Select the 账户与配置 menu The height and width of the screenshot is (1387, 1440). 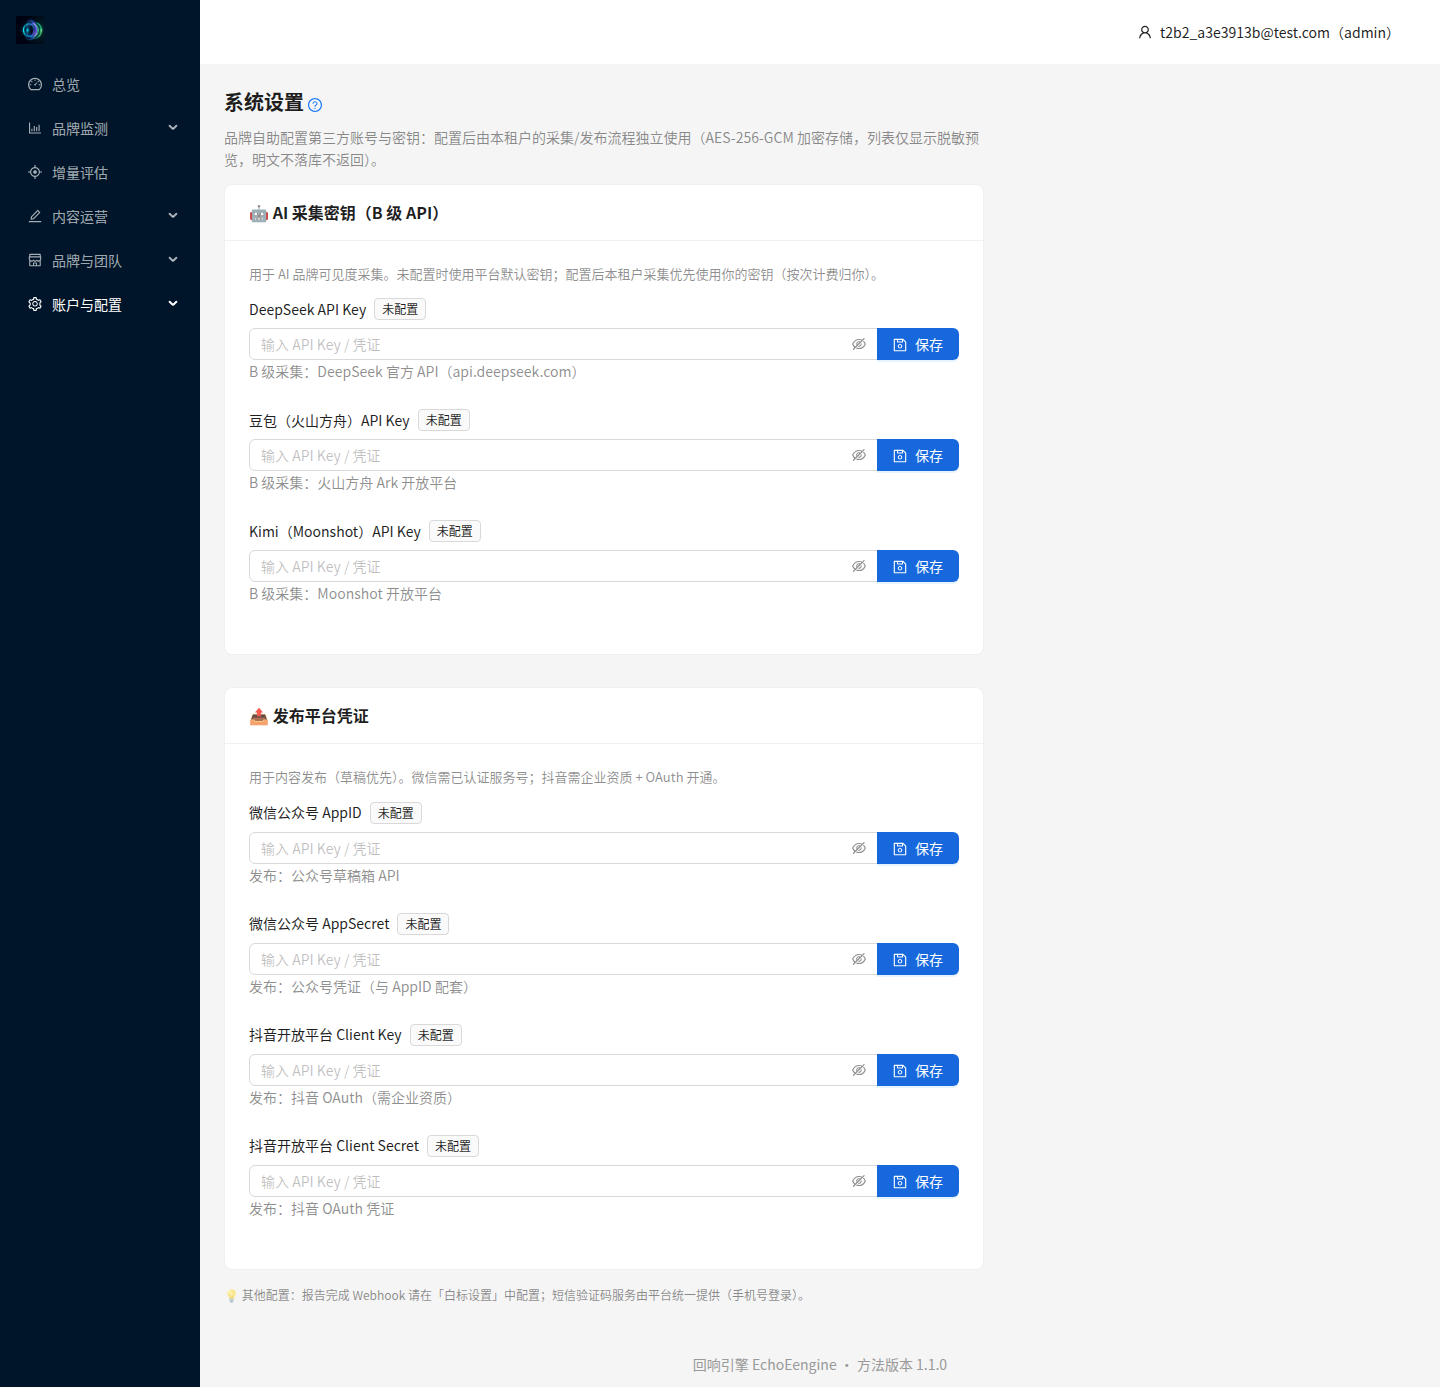pyautogui.click(x=100, y=305)
